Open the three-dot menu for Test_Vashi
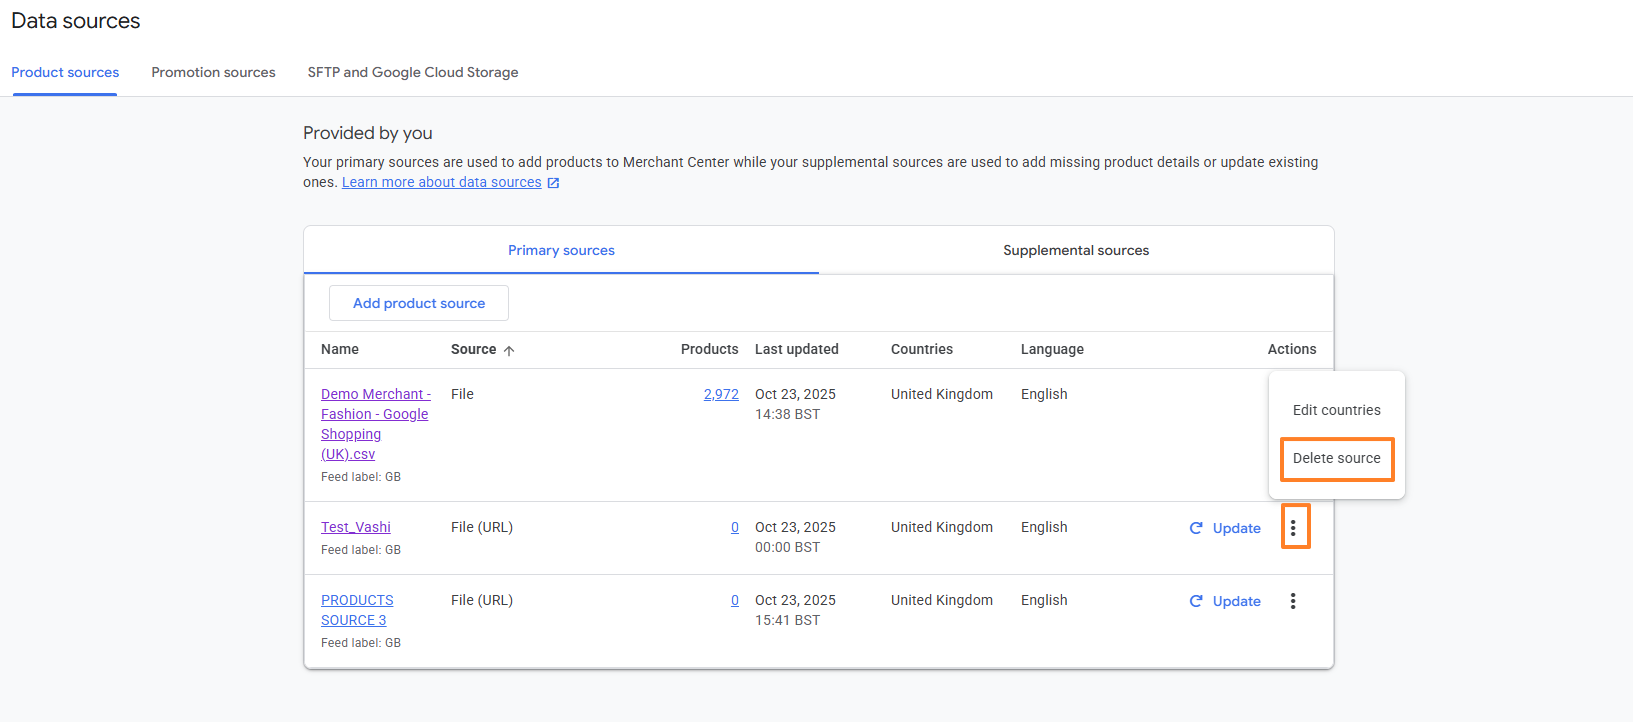The height and width of the screenshot is (722, 1633). (x=1293, y=528)
